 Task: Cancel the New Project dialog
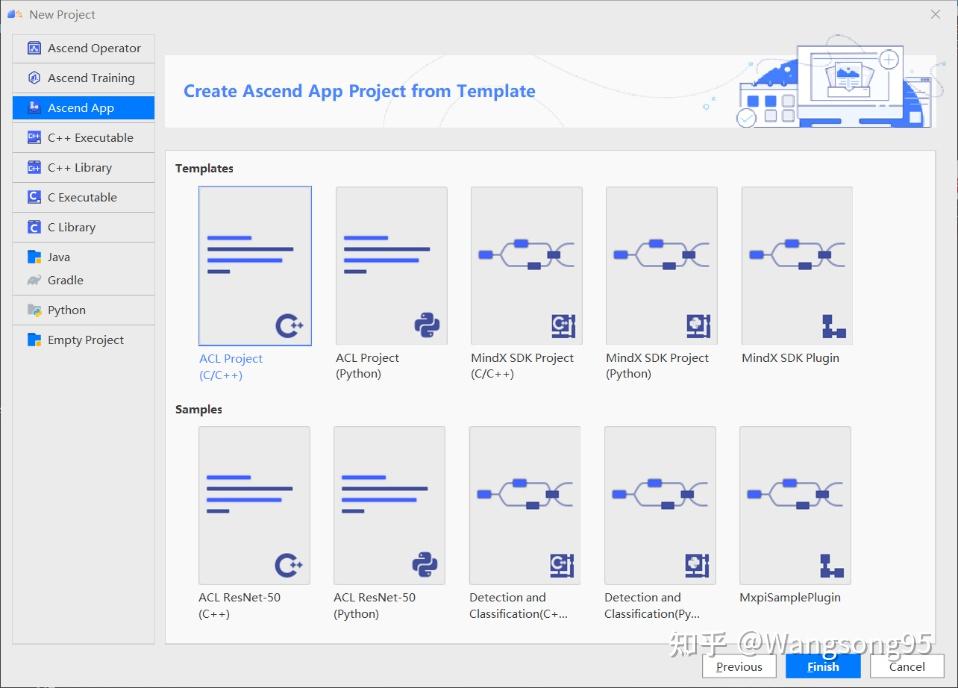pos(907,667)
